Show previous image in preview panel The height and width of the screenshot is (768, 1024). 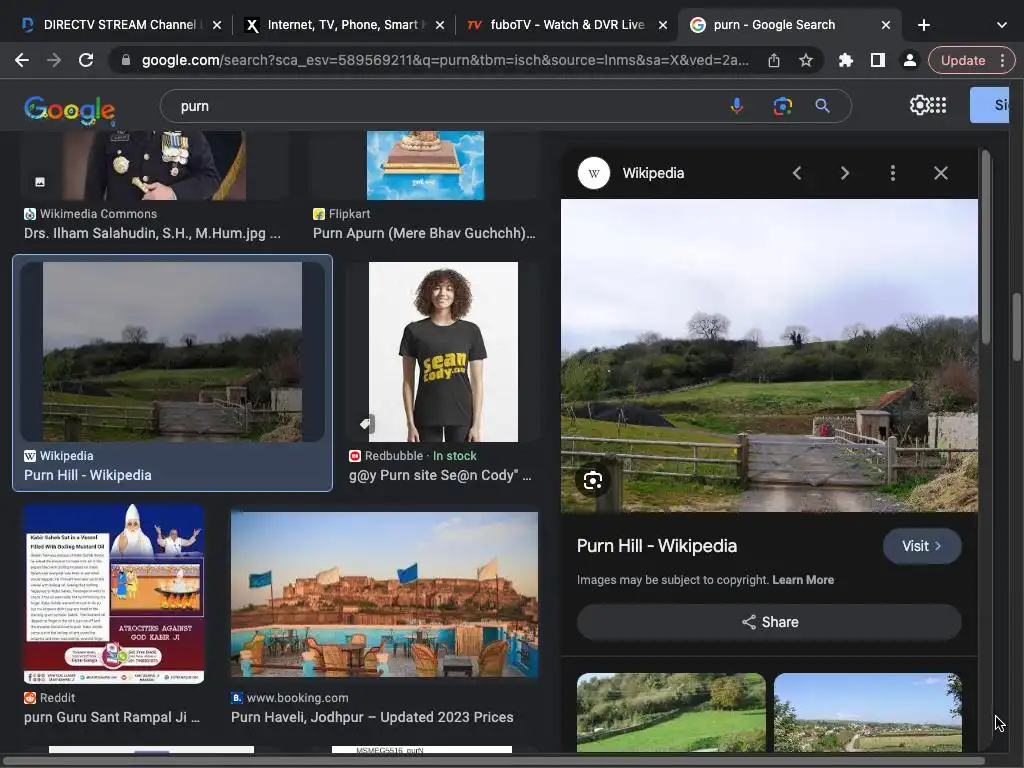click(797, 173)
